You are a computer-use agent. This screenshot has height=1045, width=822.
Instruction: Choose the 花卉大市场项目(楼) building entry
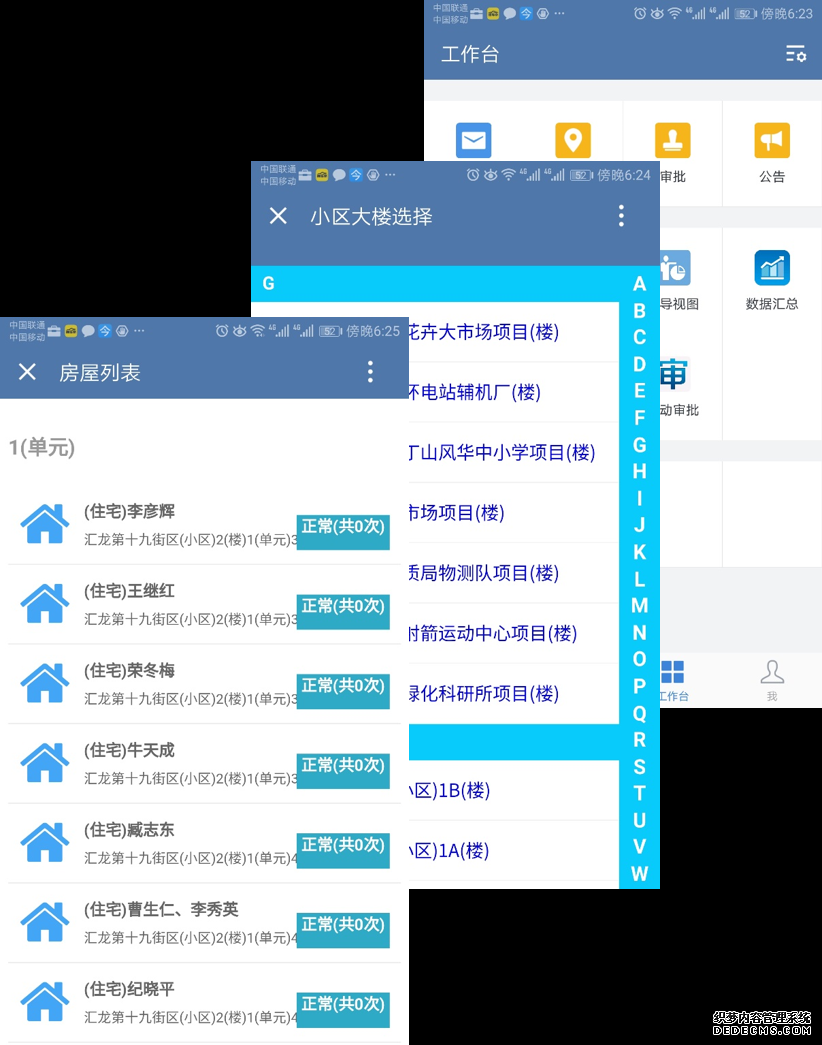514,332
